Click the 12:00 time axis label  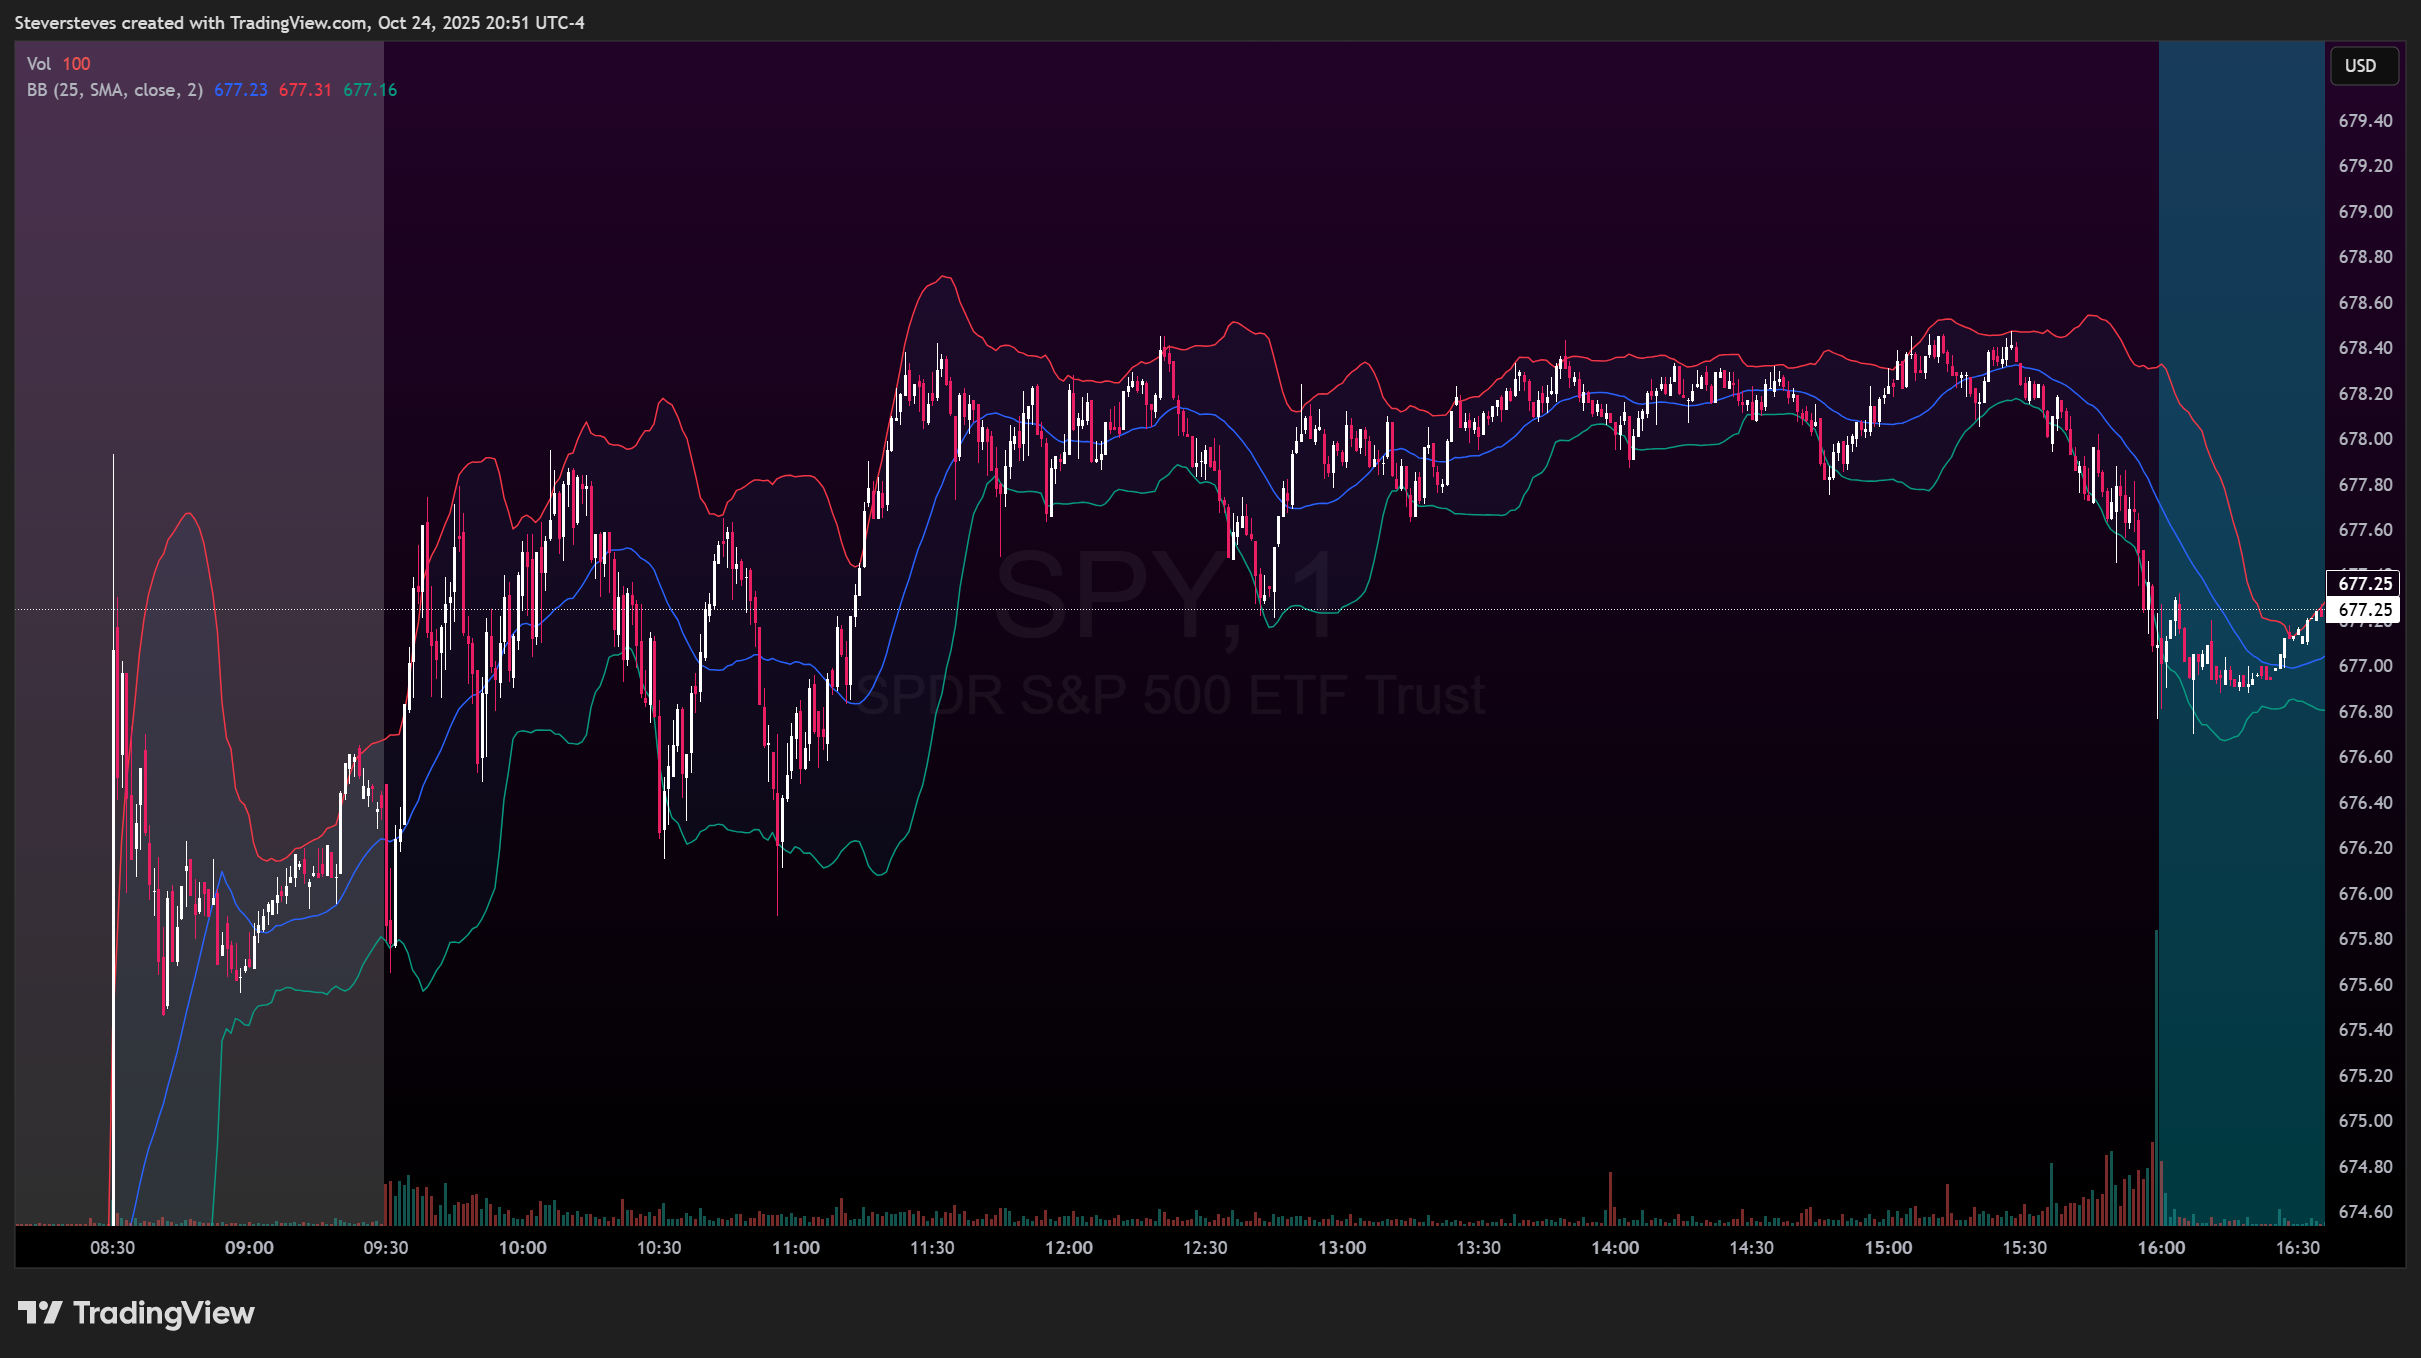click(x=1069, y=1247)
